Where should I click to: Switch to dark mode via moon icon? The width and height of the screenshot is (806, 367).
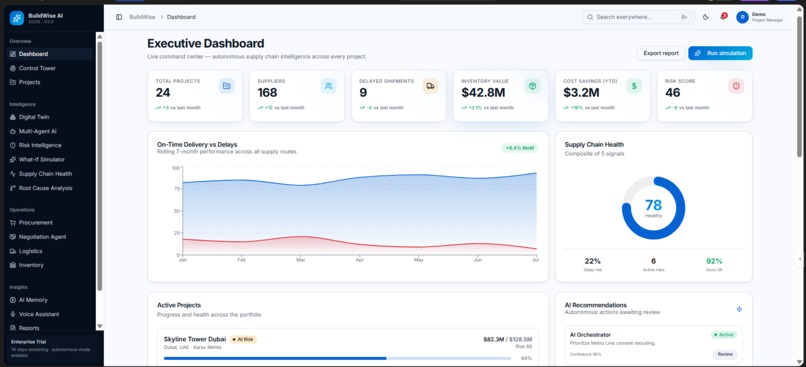(x=706, y=17)
